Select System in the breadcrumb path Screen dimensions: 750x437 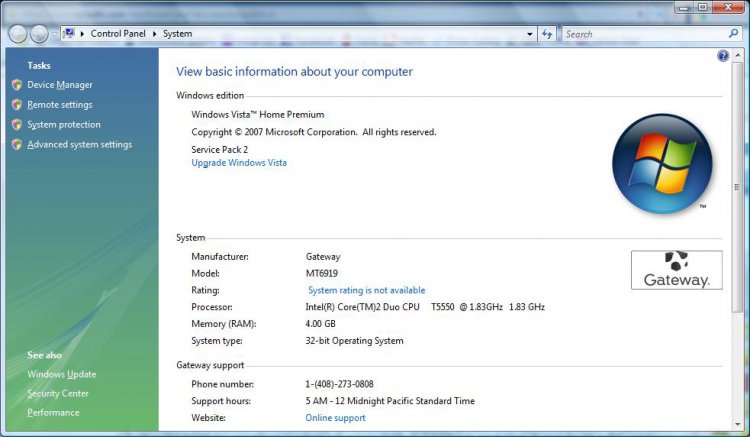point(177,34)
